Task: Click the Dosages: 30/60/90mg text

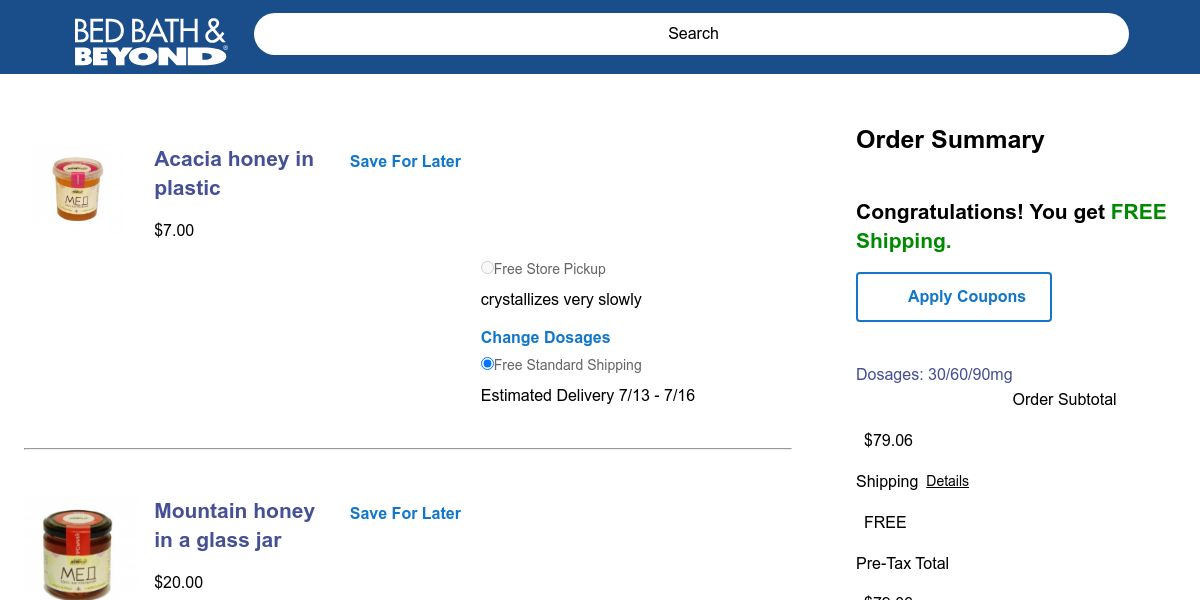Action: (934, 374)
